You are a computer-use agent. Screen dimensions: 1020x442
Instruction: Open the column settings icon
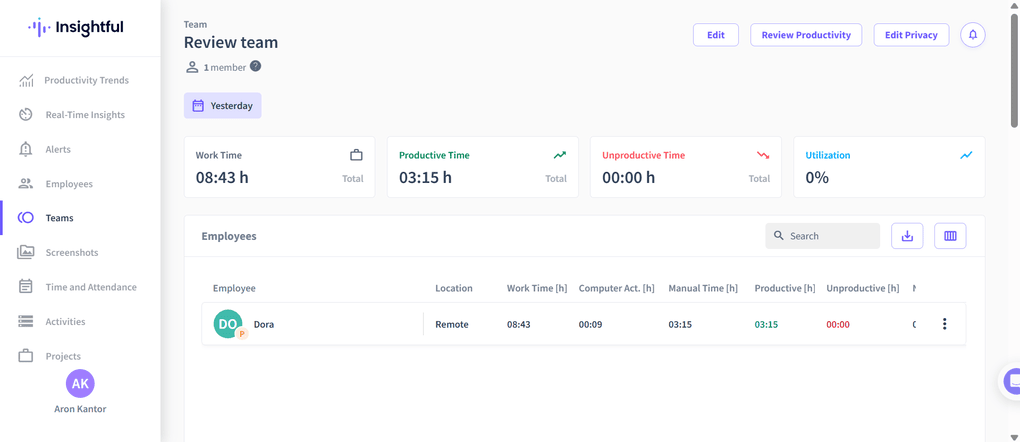click(950, 236)
